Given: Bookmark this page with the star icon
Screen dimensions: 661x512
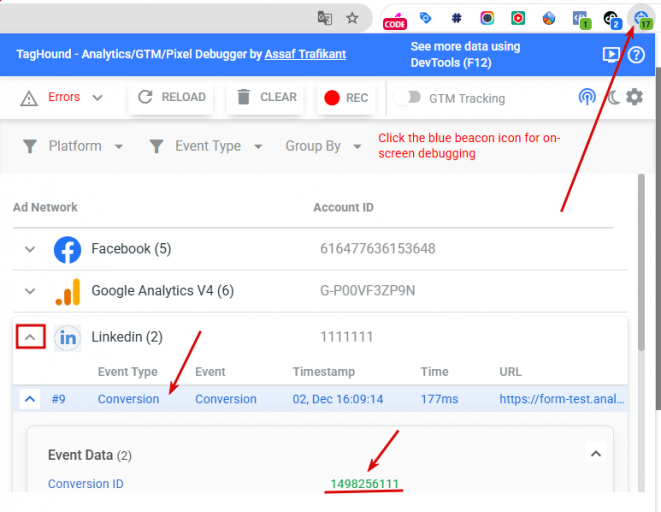Looking at the screenshot, I should (x=352, y=18).
